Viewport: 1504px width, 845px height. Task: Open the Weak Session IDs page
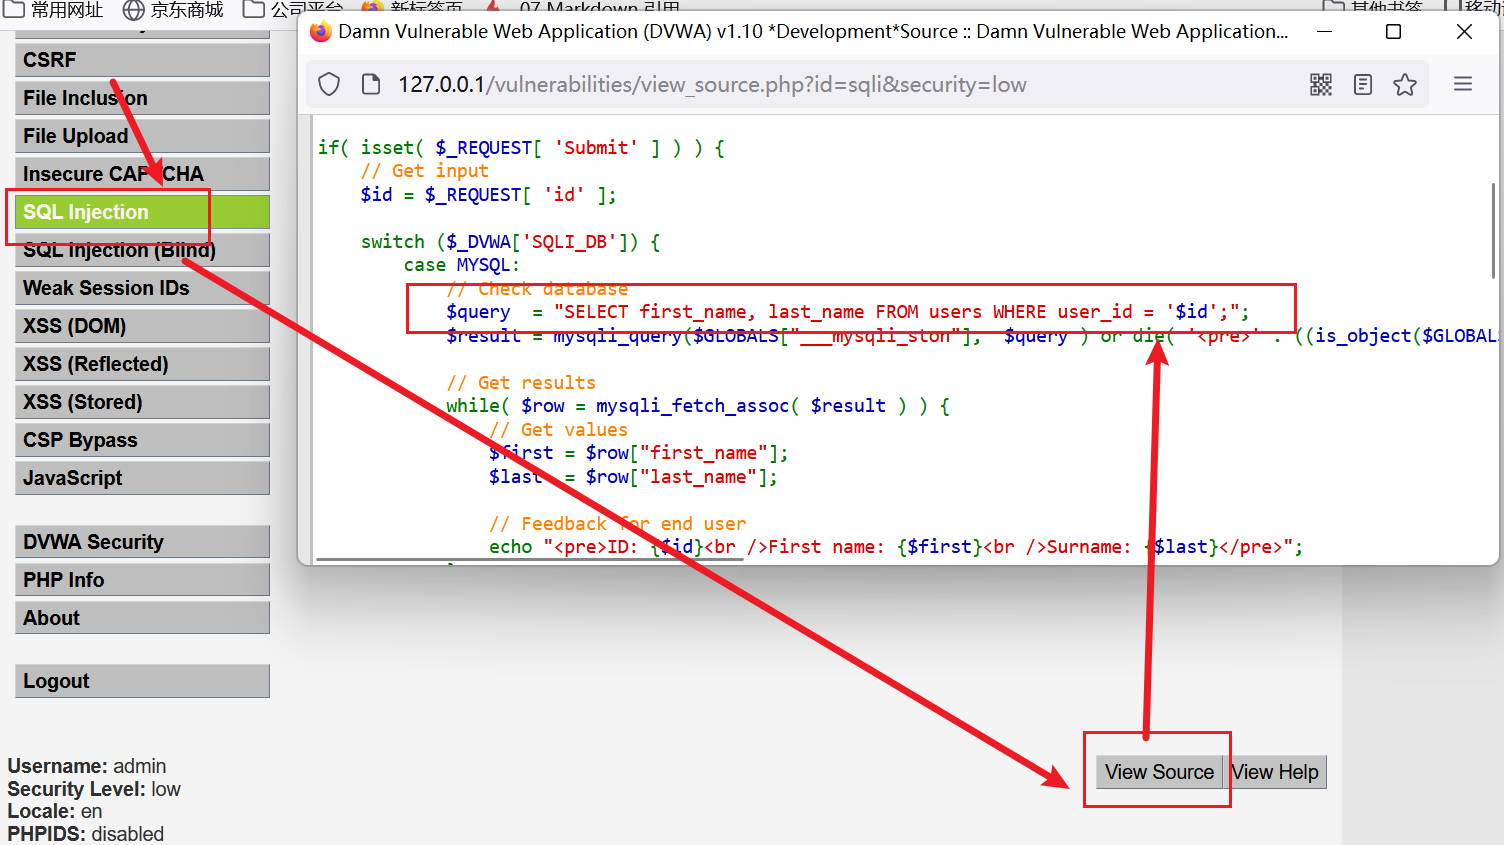pyautogui.click(x=142, y=288)
